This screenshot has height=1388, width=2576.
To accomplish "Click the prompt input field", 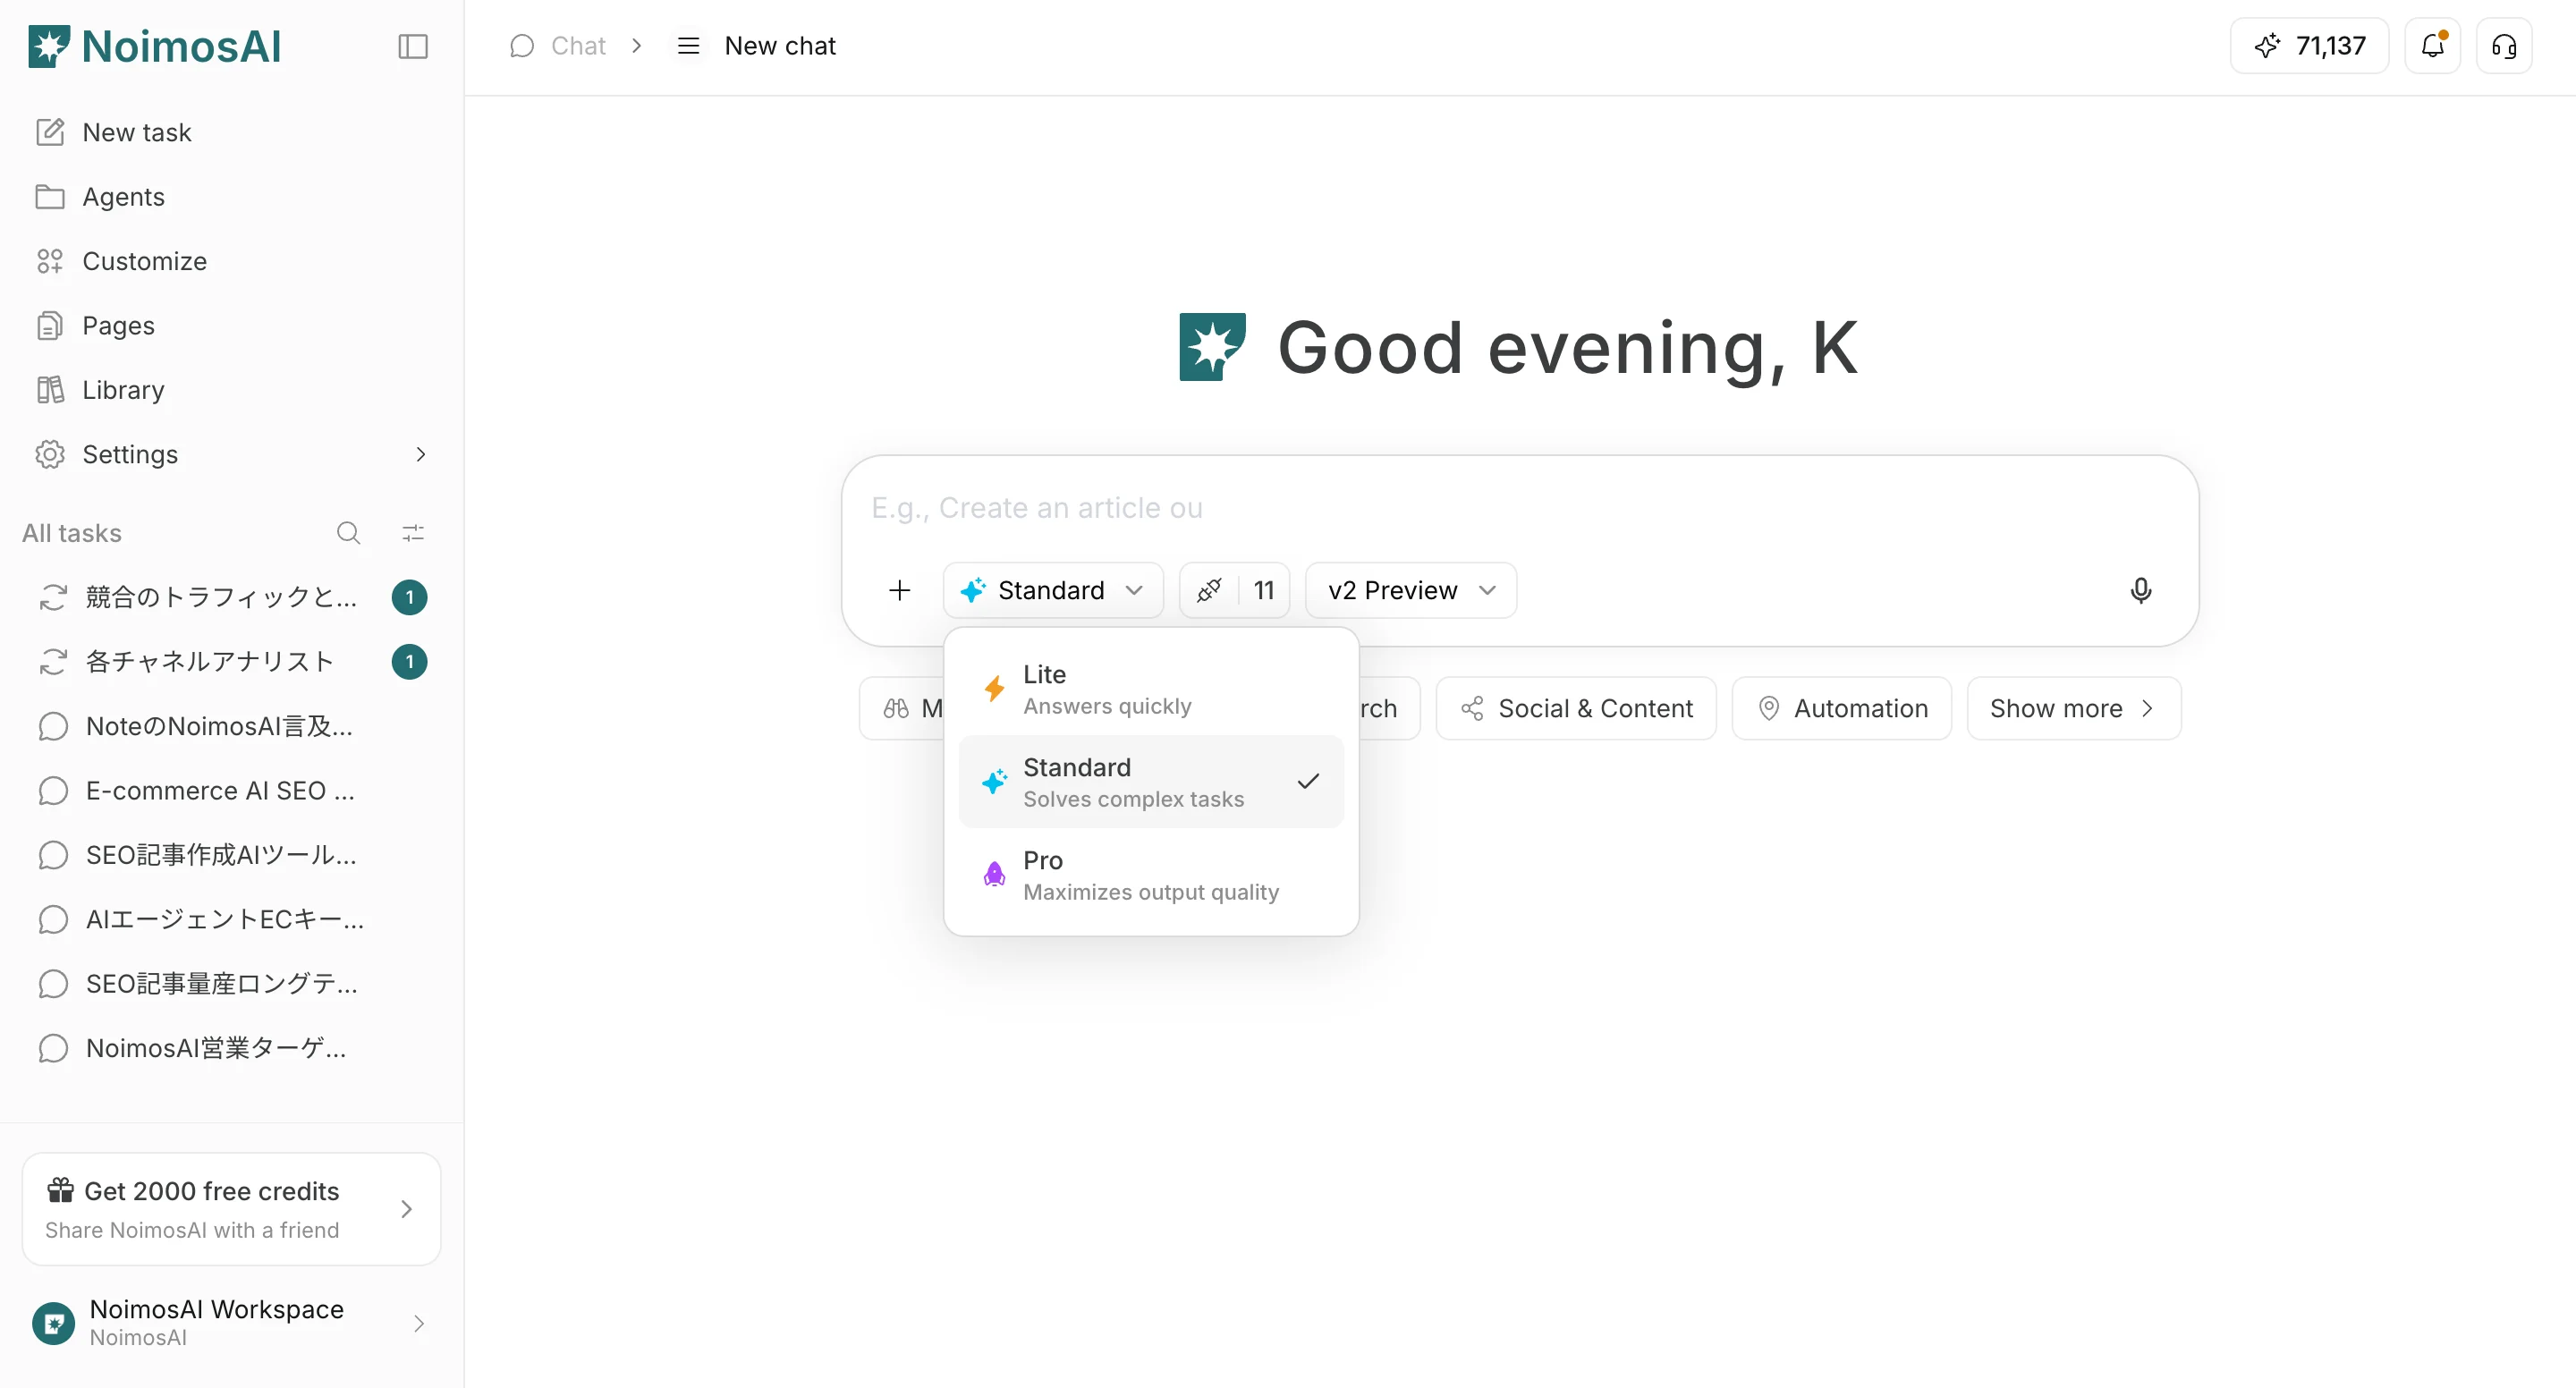I will (1519, 508).
